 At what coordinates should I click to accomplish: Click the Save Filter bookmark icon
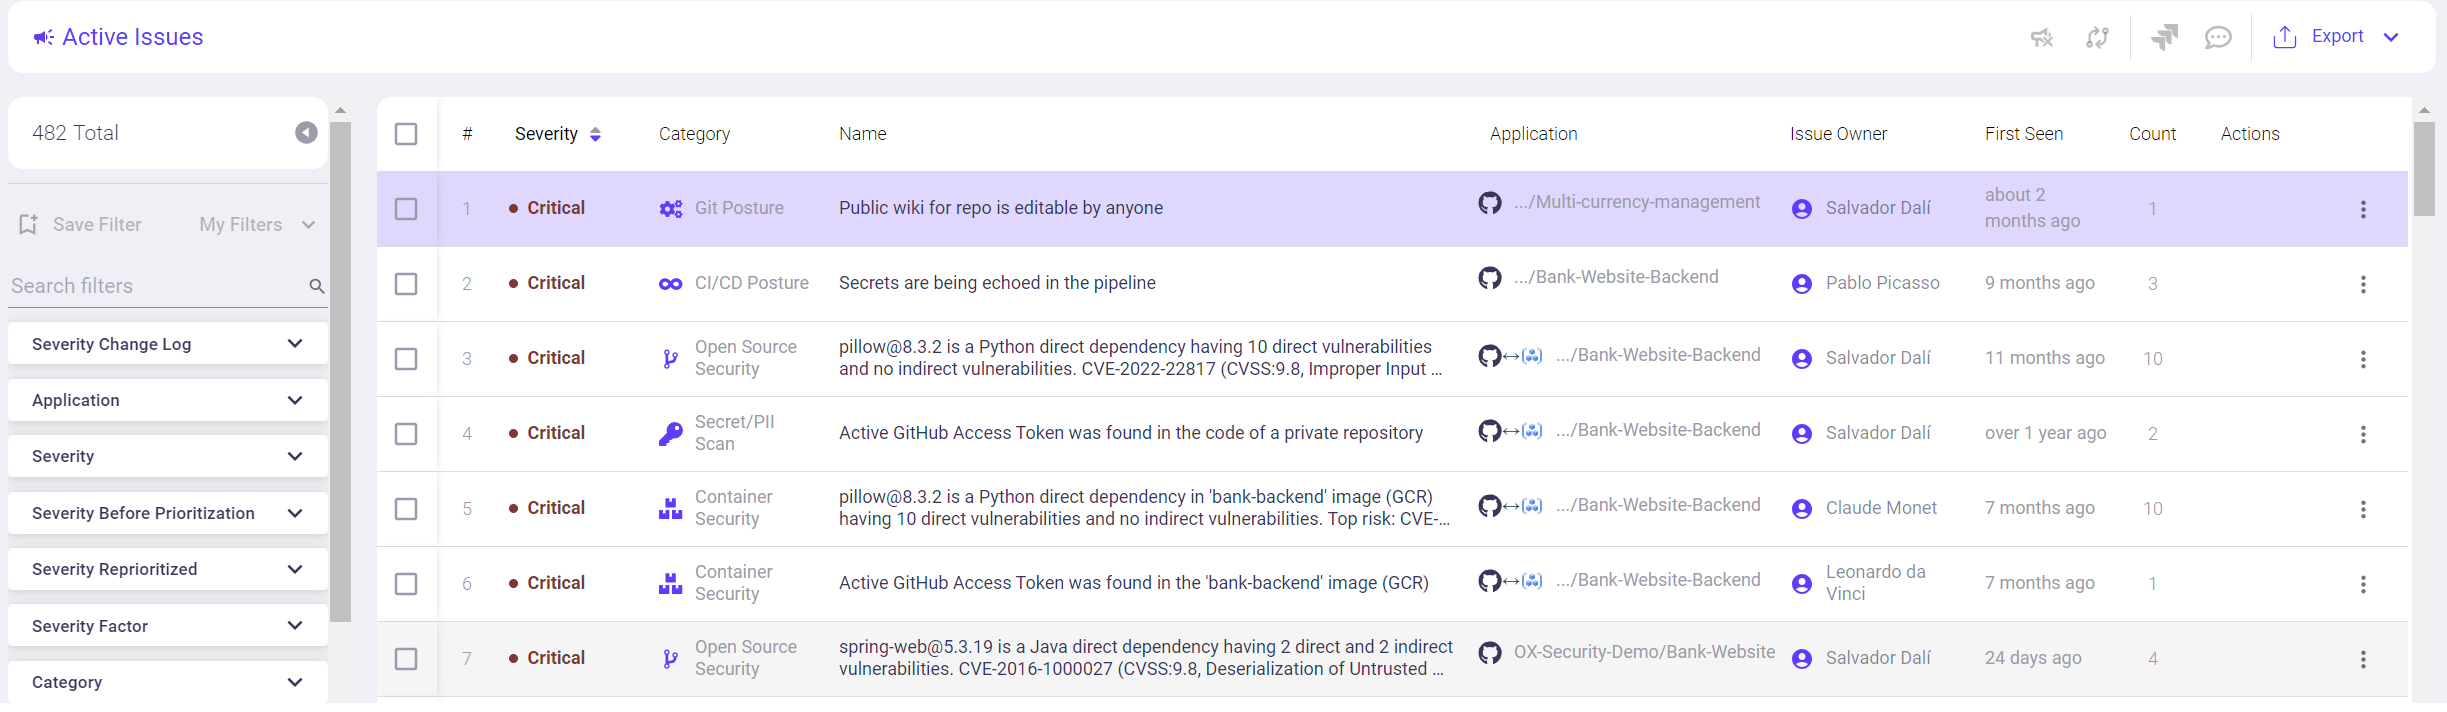28,225
